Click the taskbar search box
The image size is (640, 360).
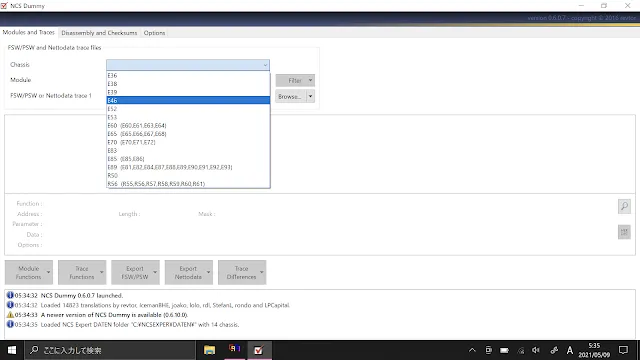click(109, 350)
